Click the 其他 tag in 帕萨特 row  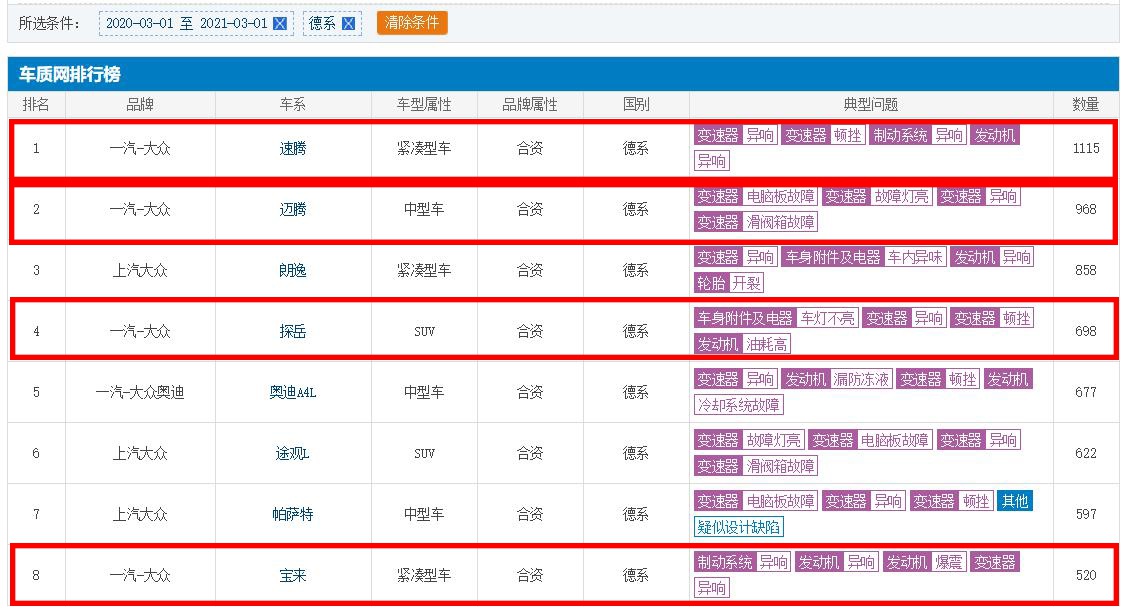coord(1014,502)
